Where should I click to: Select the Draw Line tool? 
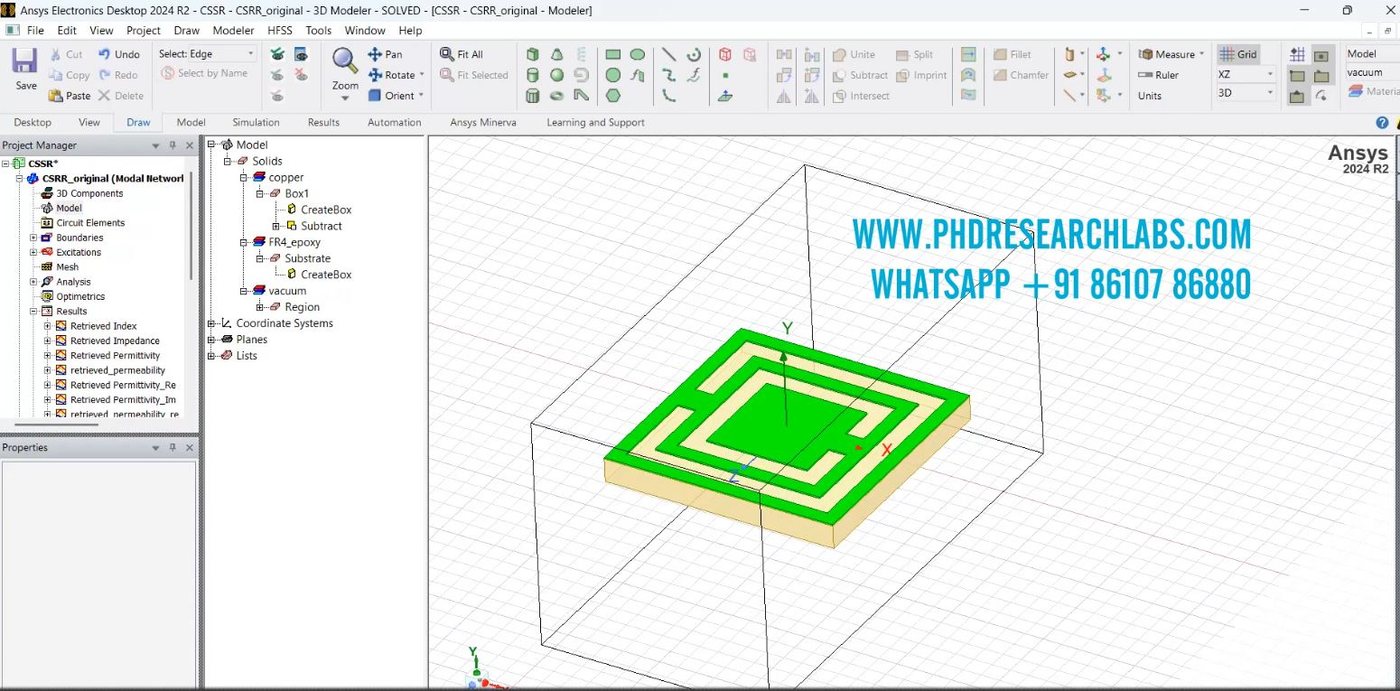coord(669,54)
